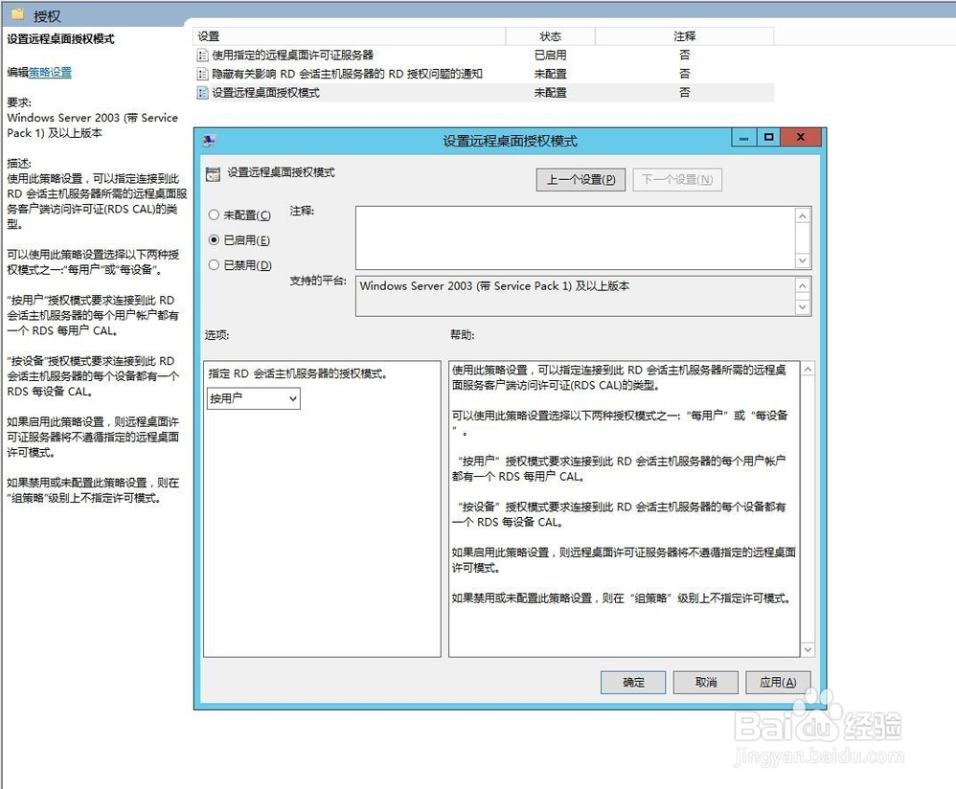
Task: Click the 上一个设置(P) button
Action: 580,180
